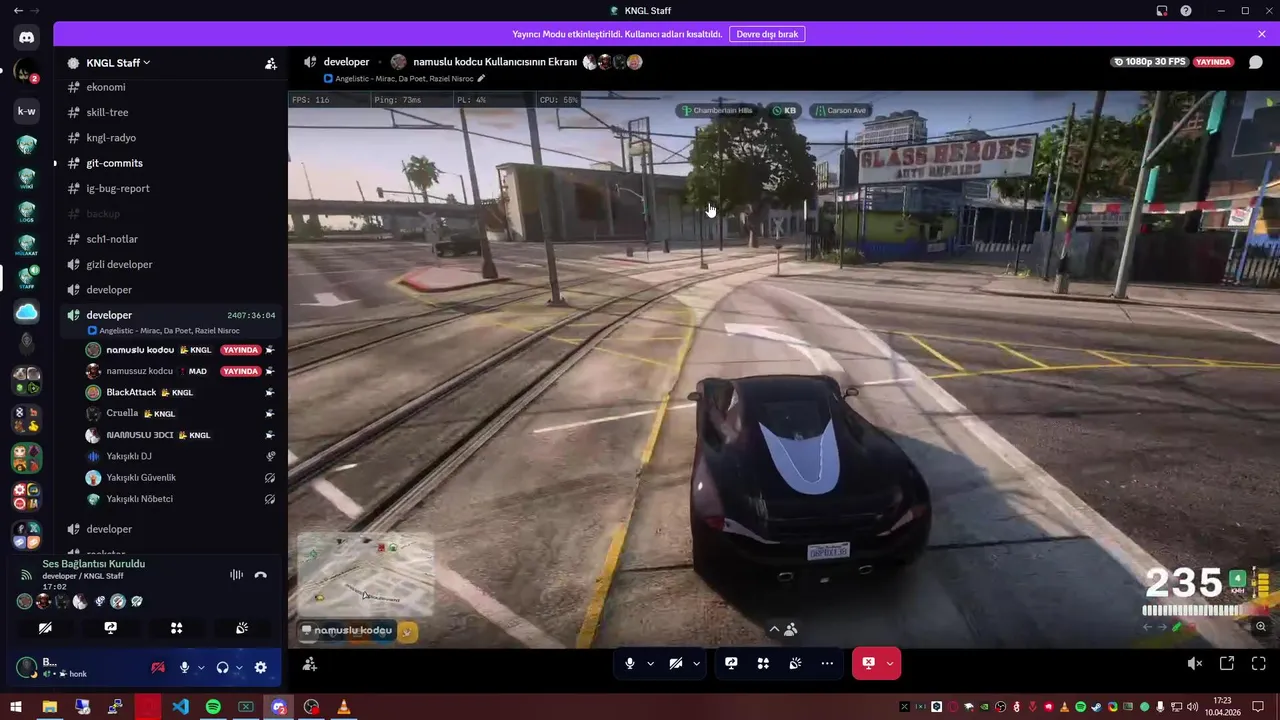Toggle headphone deafen in user panel
1280x720 pixels.
click(x=222, y=667)
